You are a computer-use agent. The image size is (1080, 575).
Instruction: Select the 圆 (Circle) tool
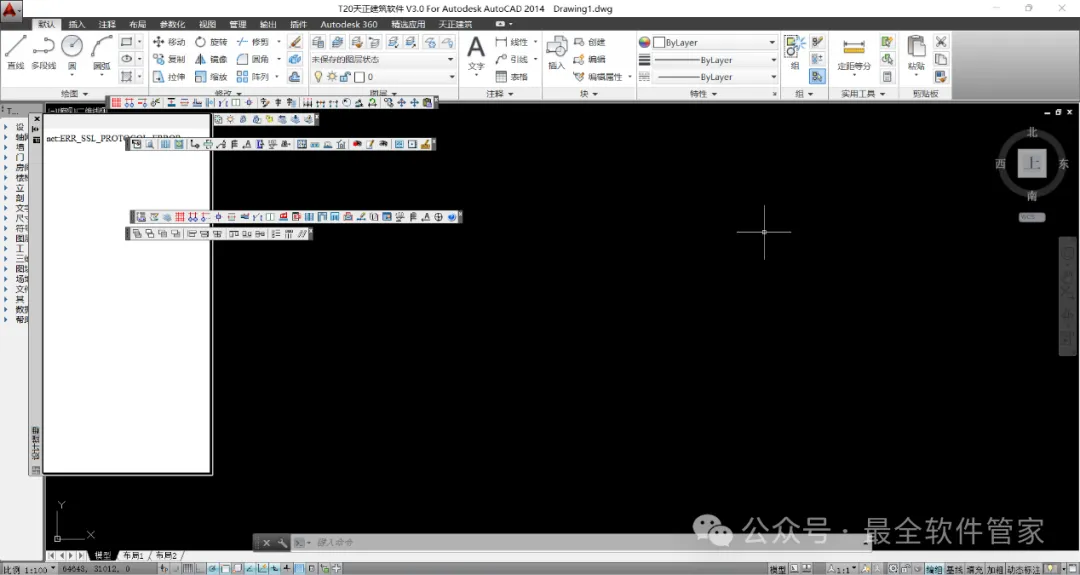[x=72, y=52]
